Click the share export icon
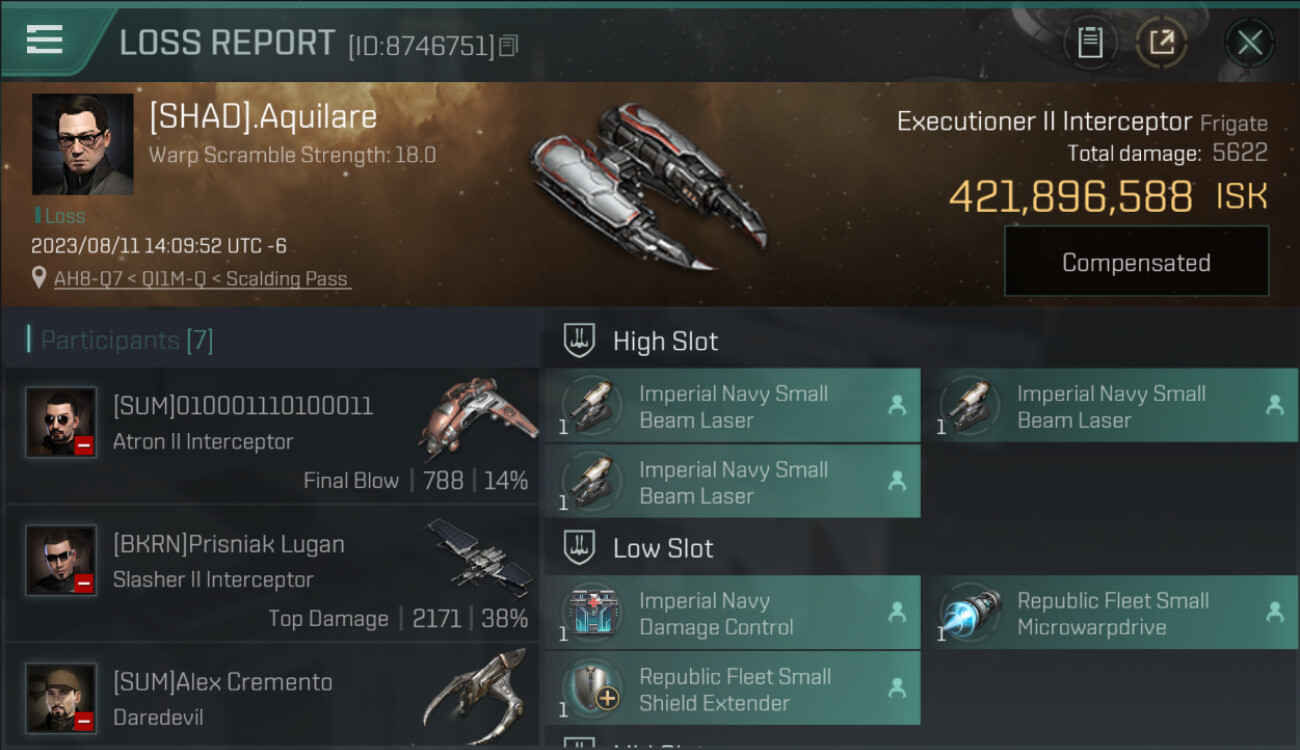 (1161, 42)
